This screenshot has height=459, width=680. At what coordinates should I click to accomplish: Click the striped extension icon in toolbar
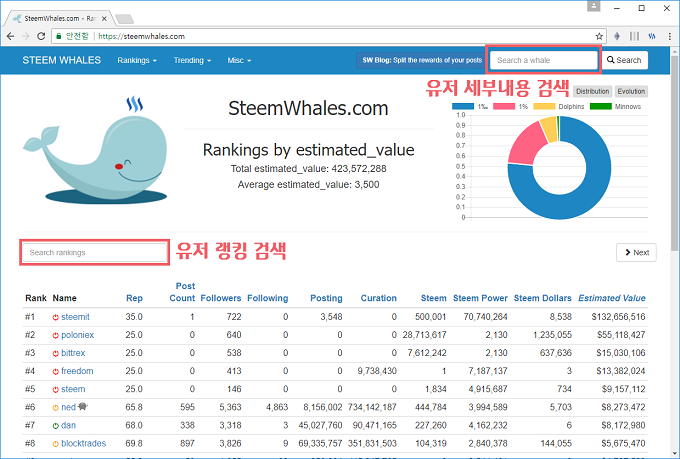coord(634,36)
